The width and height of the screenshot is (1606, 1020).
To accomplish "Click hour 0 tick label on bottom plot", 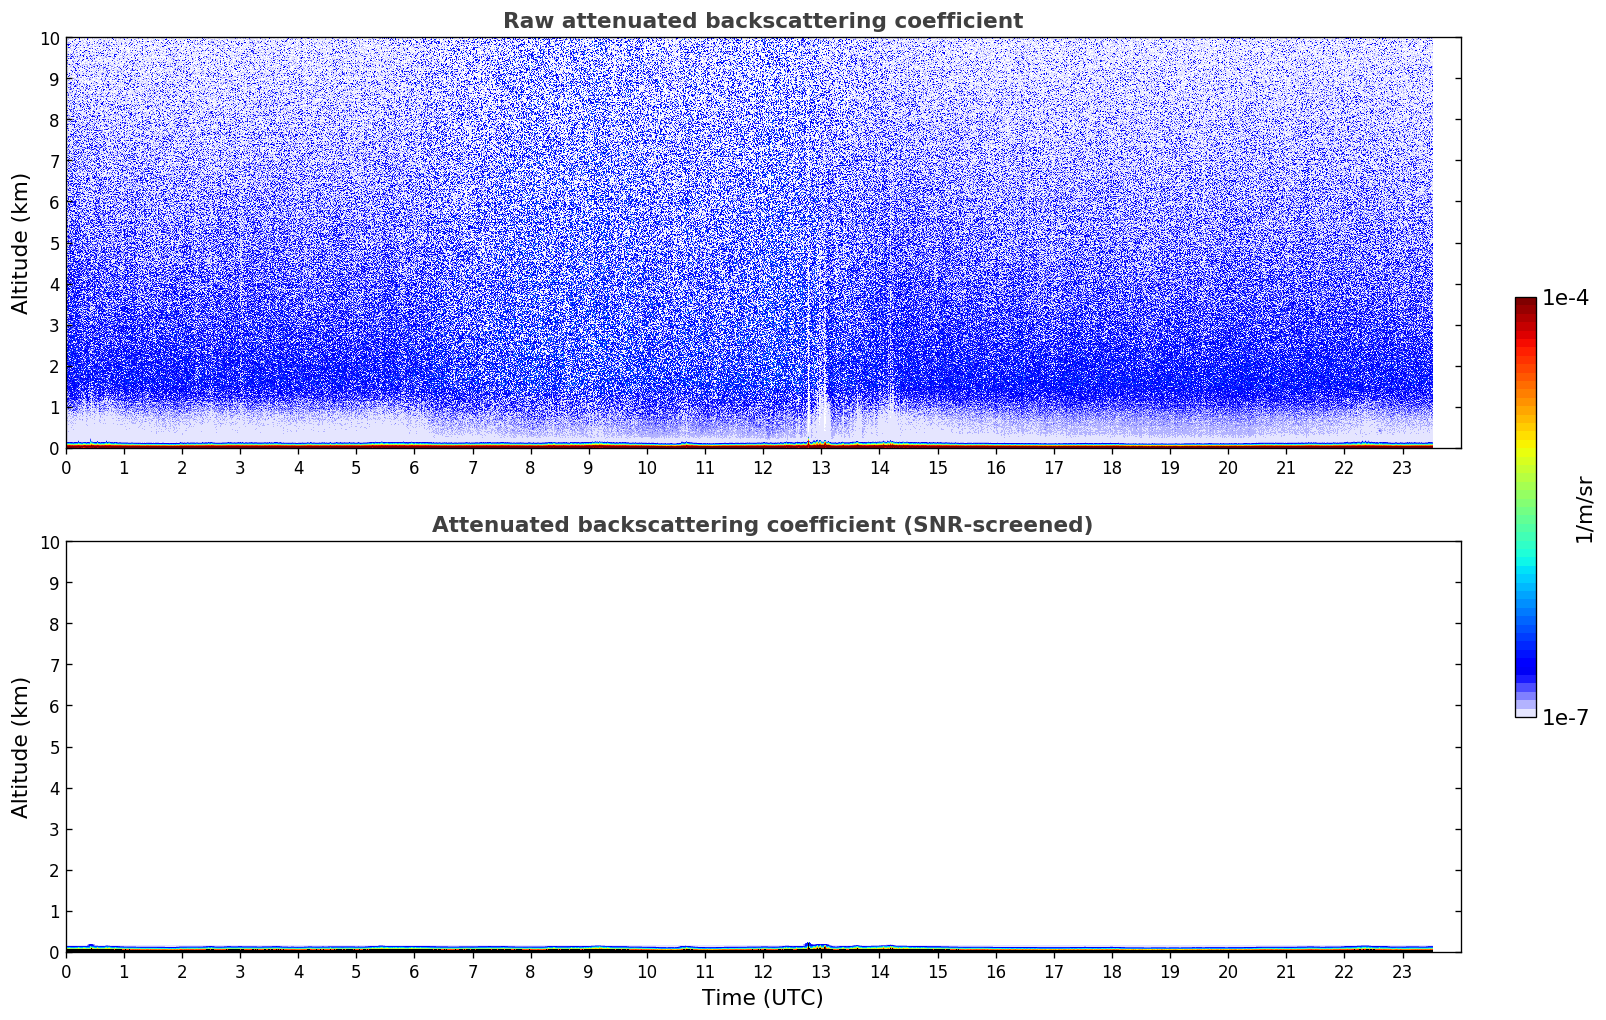I will (x=66, y=971).
